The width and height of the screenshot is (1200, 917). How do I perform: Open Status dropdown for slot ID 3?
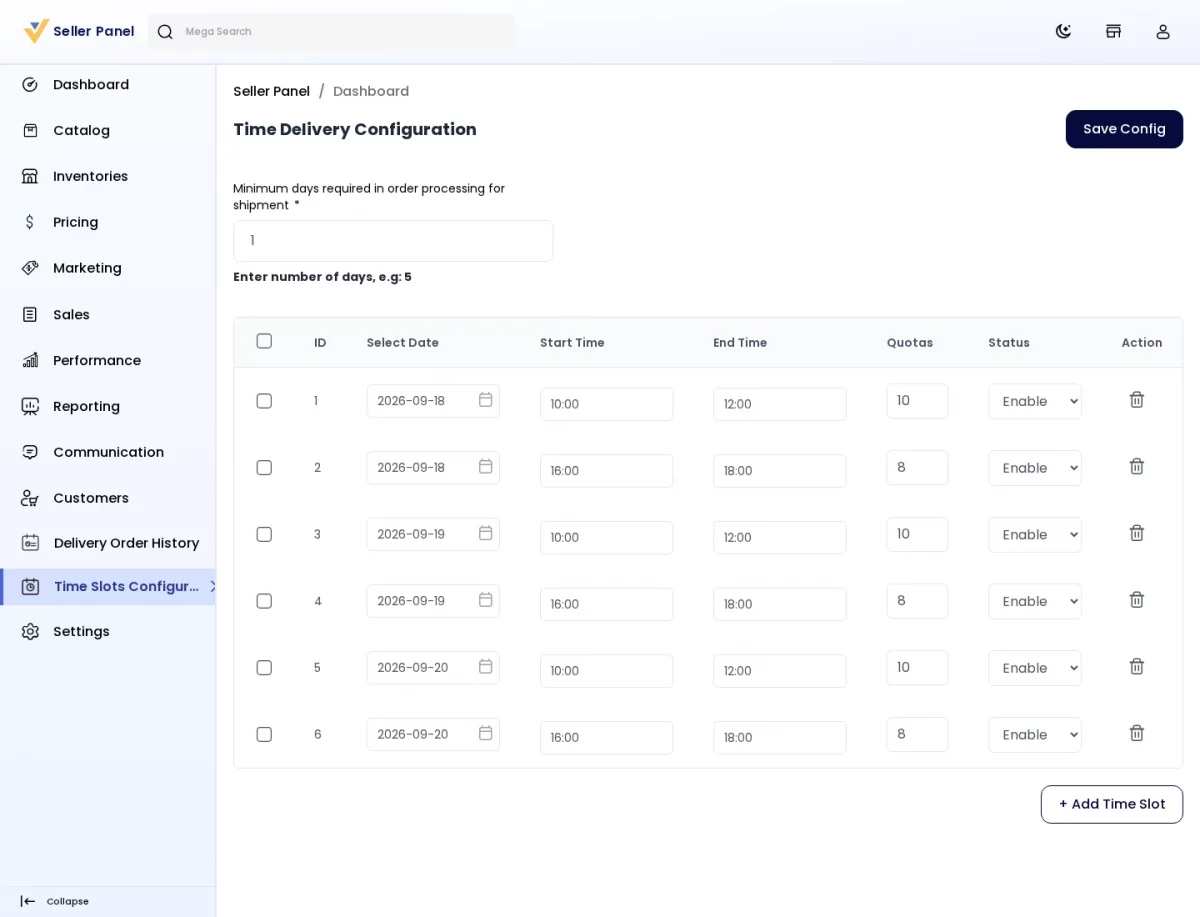coord(1035,535)
